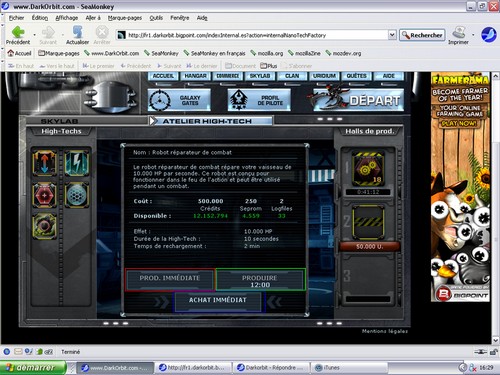Open the URL history dropdown arrow
This screenshot has width=500, height=375.
tap(392, 35)
